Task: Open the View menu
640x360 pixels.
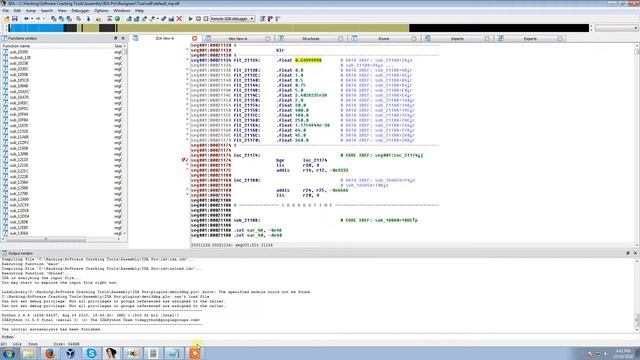Action: 62,11
